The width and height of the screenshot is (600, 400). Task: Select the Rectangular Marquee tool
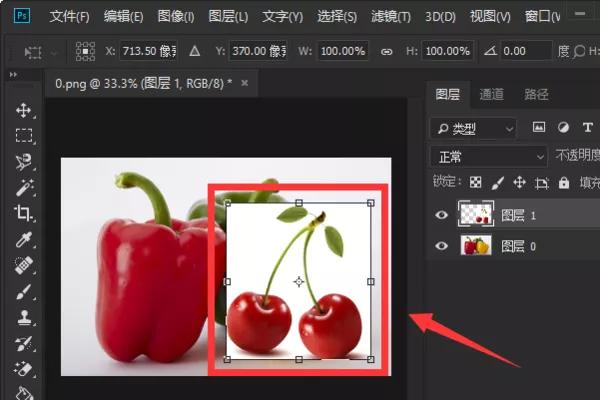point(24,136)
